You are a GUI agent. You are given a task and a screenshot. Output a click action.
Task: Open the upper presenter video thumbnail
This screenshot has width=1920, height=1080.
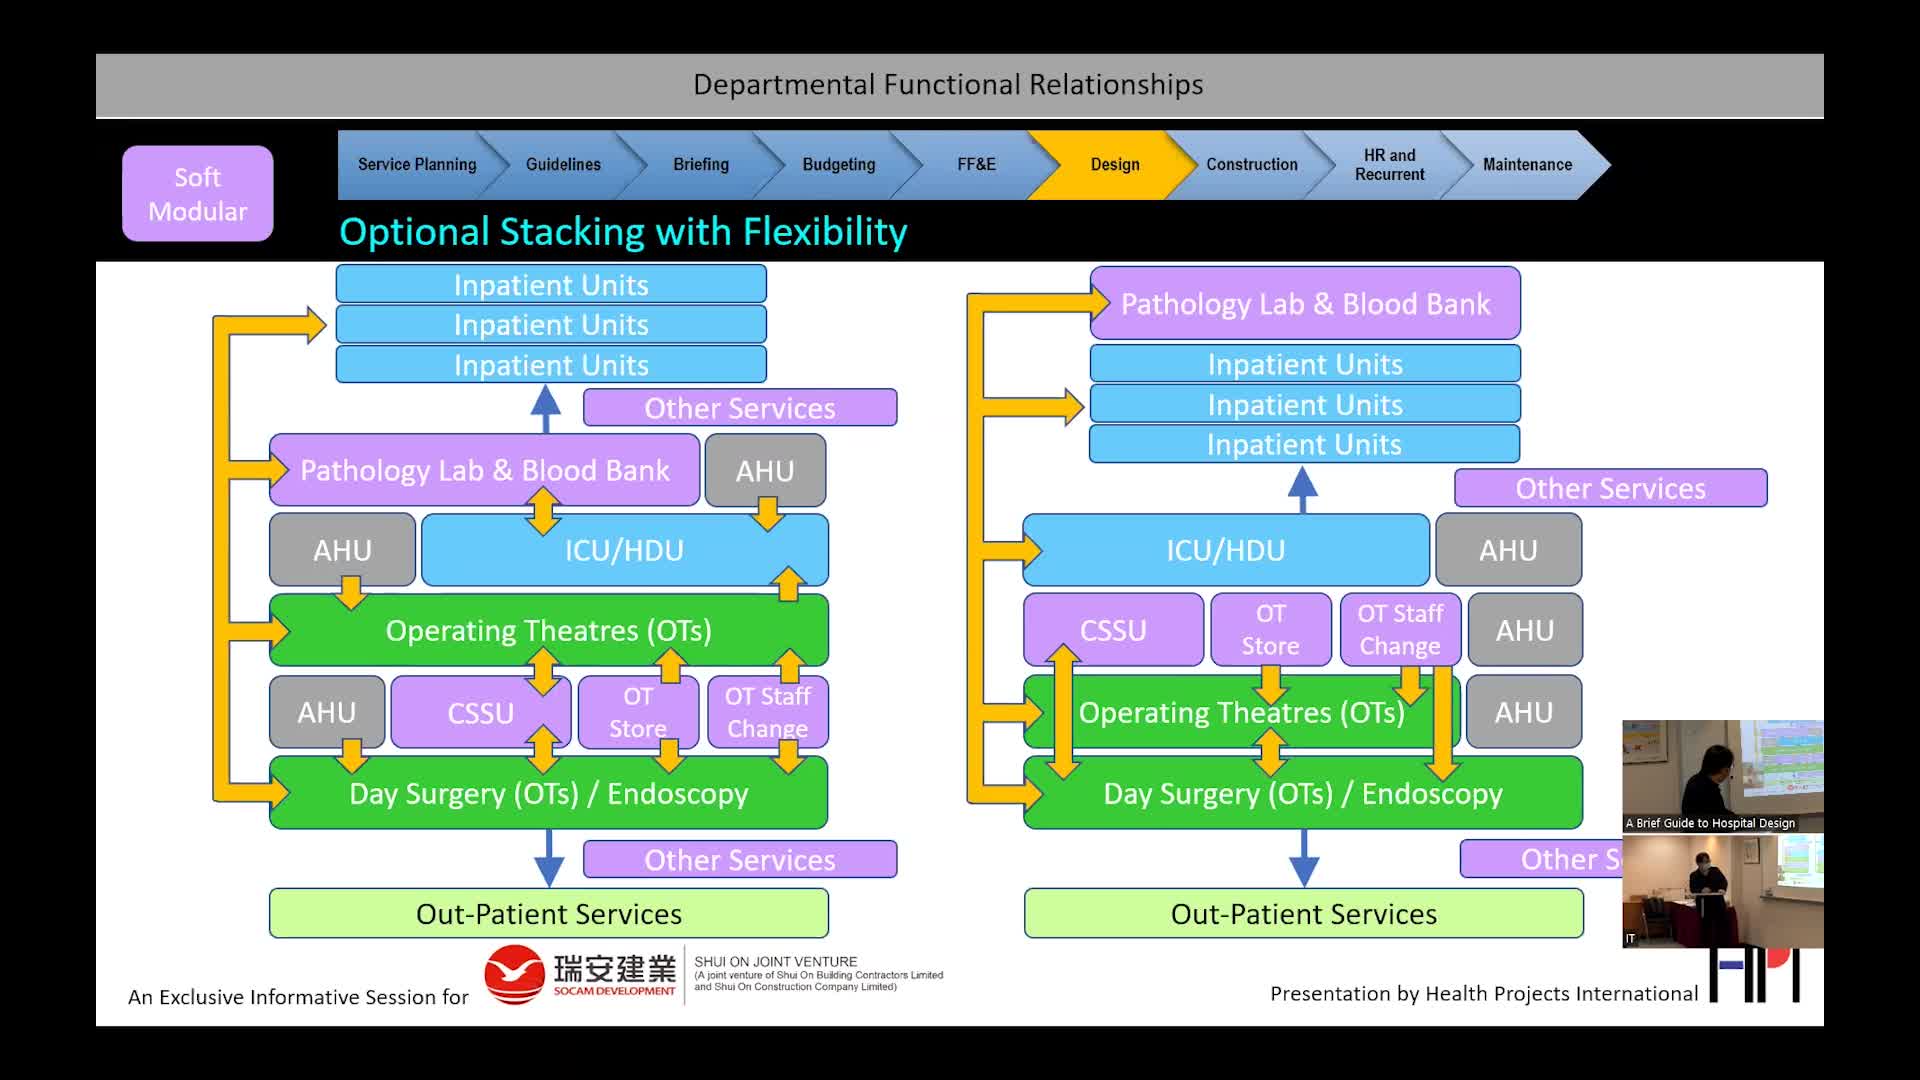pyautogui.click(x=1722, y=775)
